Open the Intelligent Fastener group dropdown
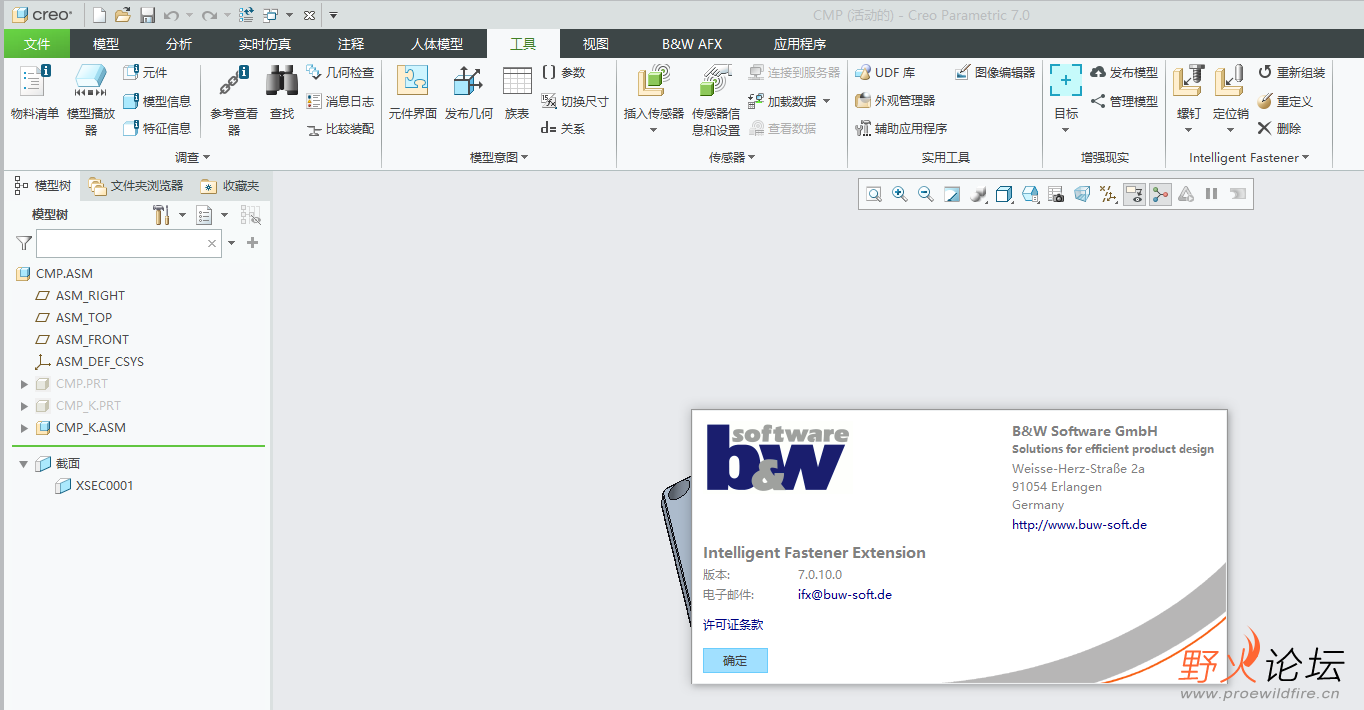 point(1248,157)
